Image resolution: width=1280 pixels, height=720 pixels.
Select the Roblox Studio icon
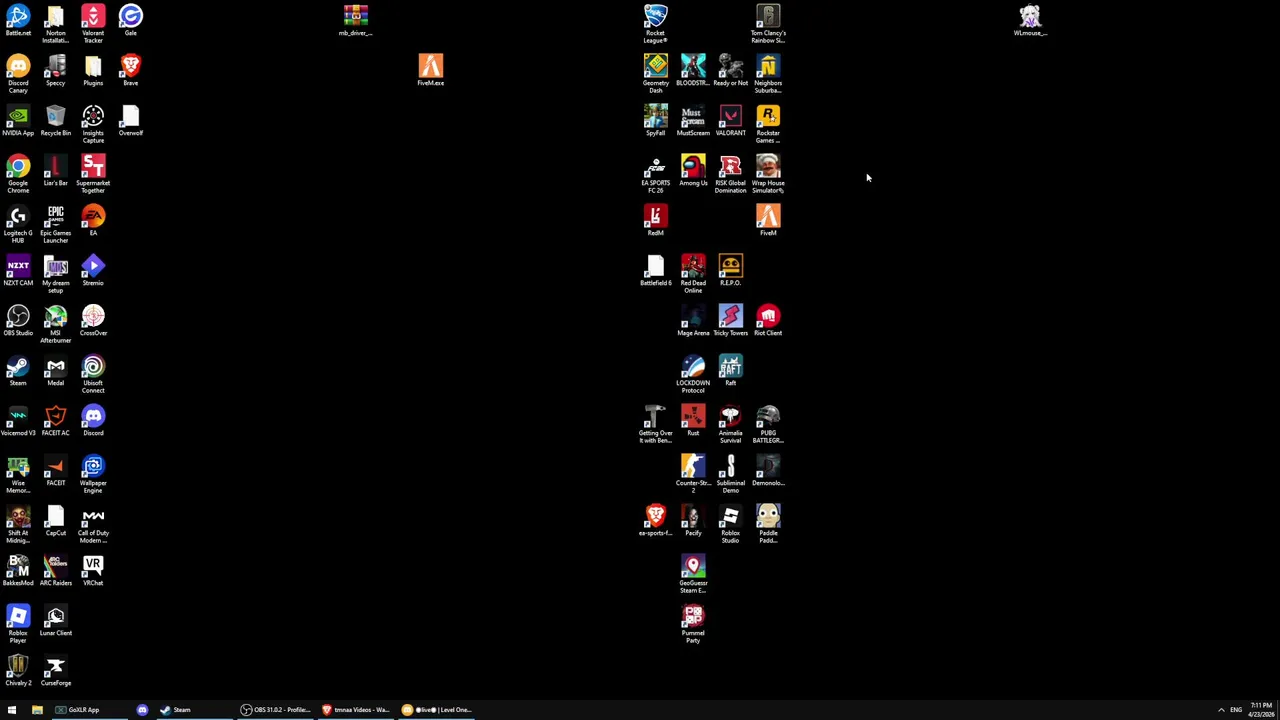coord(730,524)
